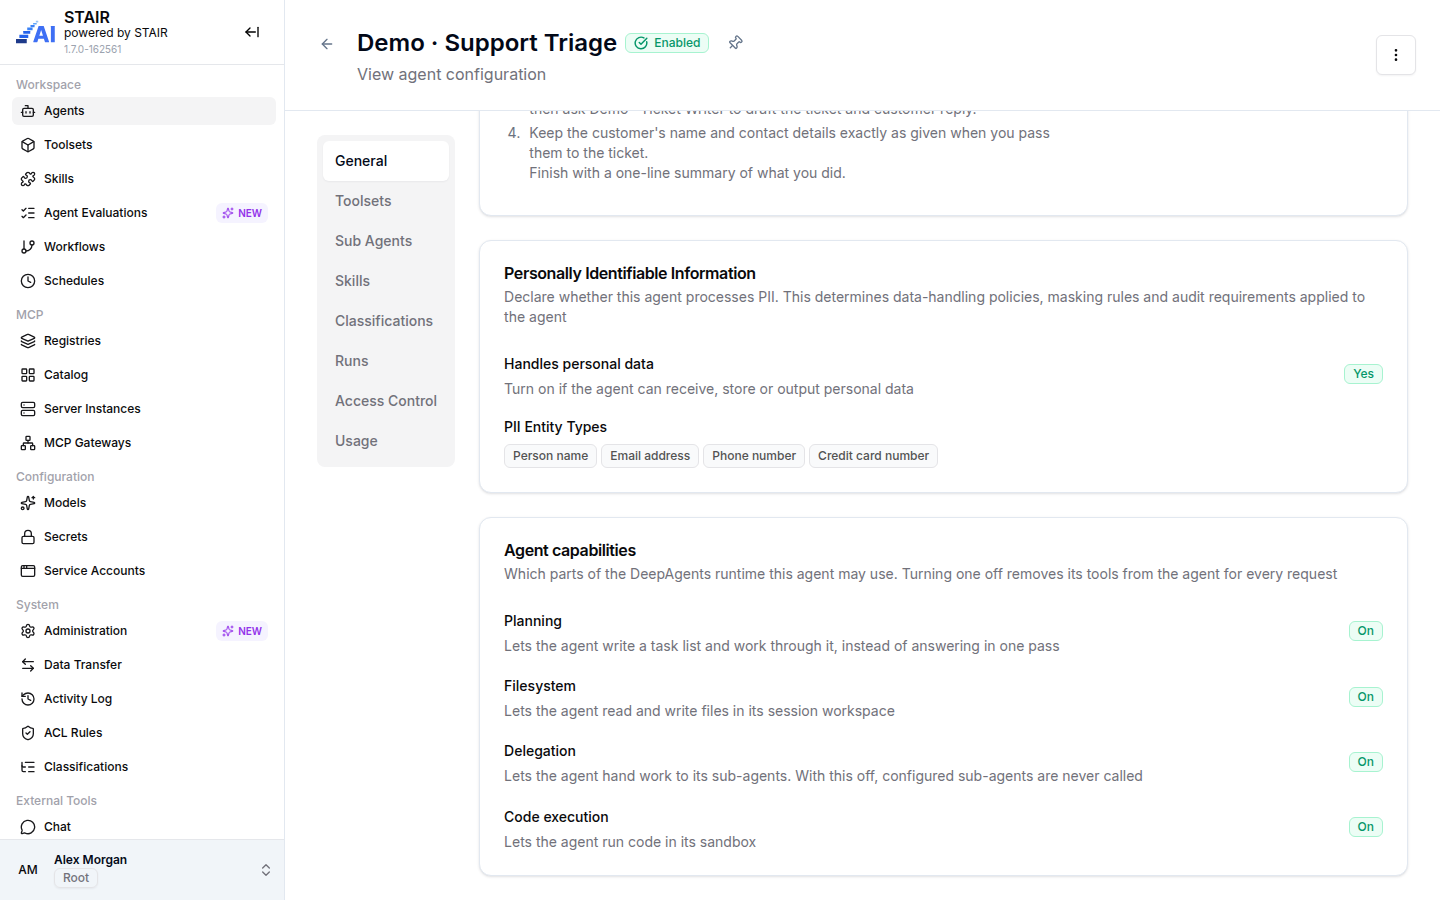Viewport: 1440px width, 900px height.
Task: Click the Person name entity tag
Action: point(550,456)
